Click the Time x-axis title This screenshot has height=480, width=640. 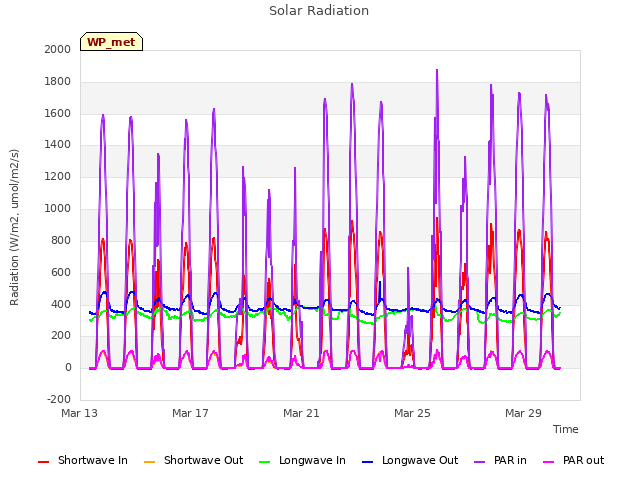[566, 429]
